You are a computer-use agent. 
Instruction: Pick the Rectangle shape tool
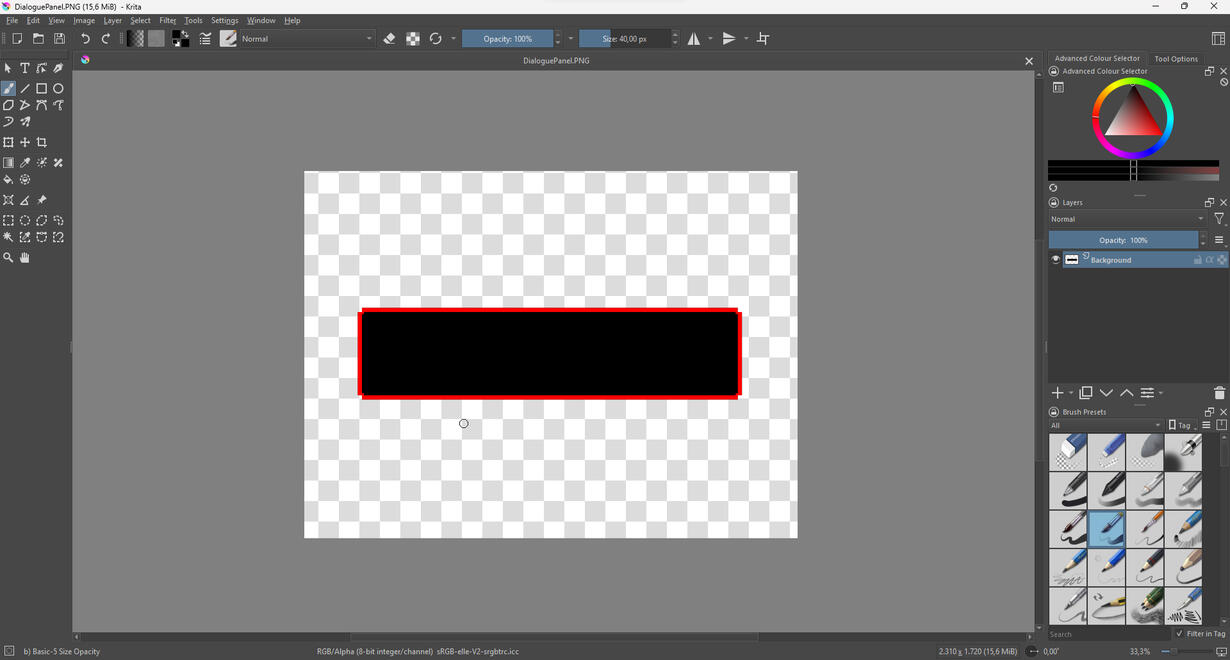point(42,88)
